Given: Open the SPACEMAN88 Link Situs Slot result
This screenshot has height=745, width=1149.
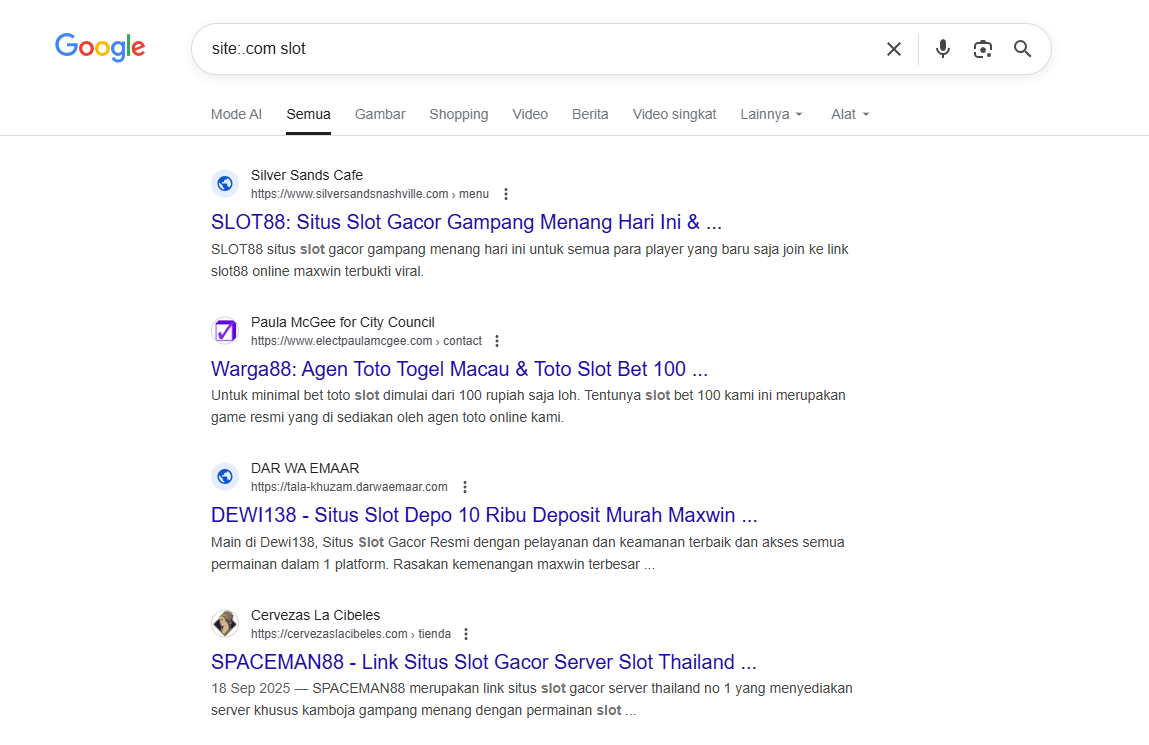Looking at the screenshot, I should pos(483,662).
